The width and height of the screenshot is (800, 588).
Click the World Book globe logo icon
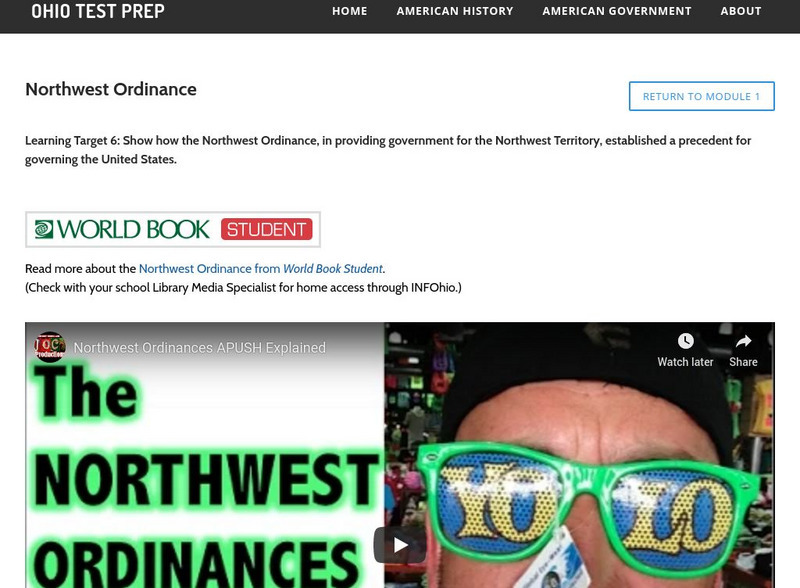pos(44,229)
